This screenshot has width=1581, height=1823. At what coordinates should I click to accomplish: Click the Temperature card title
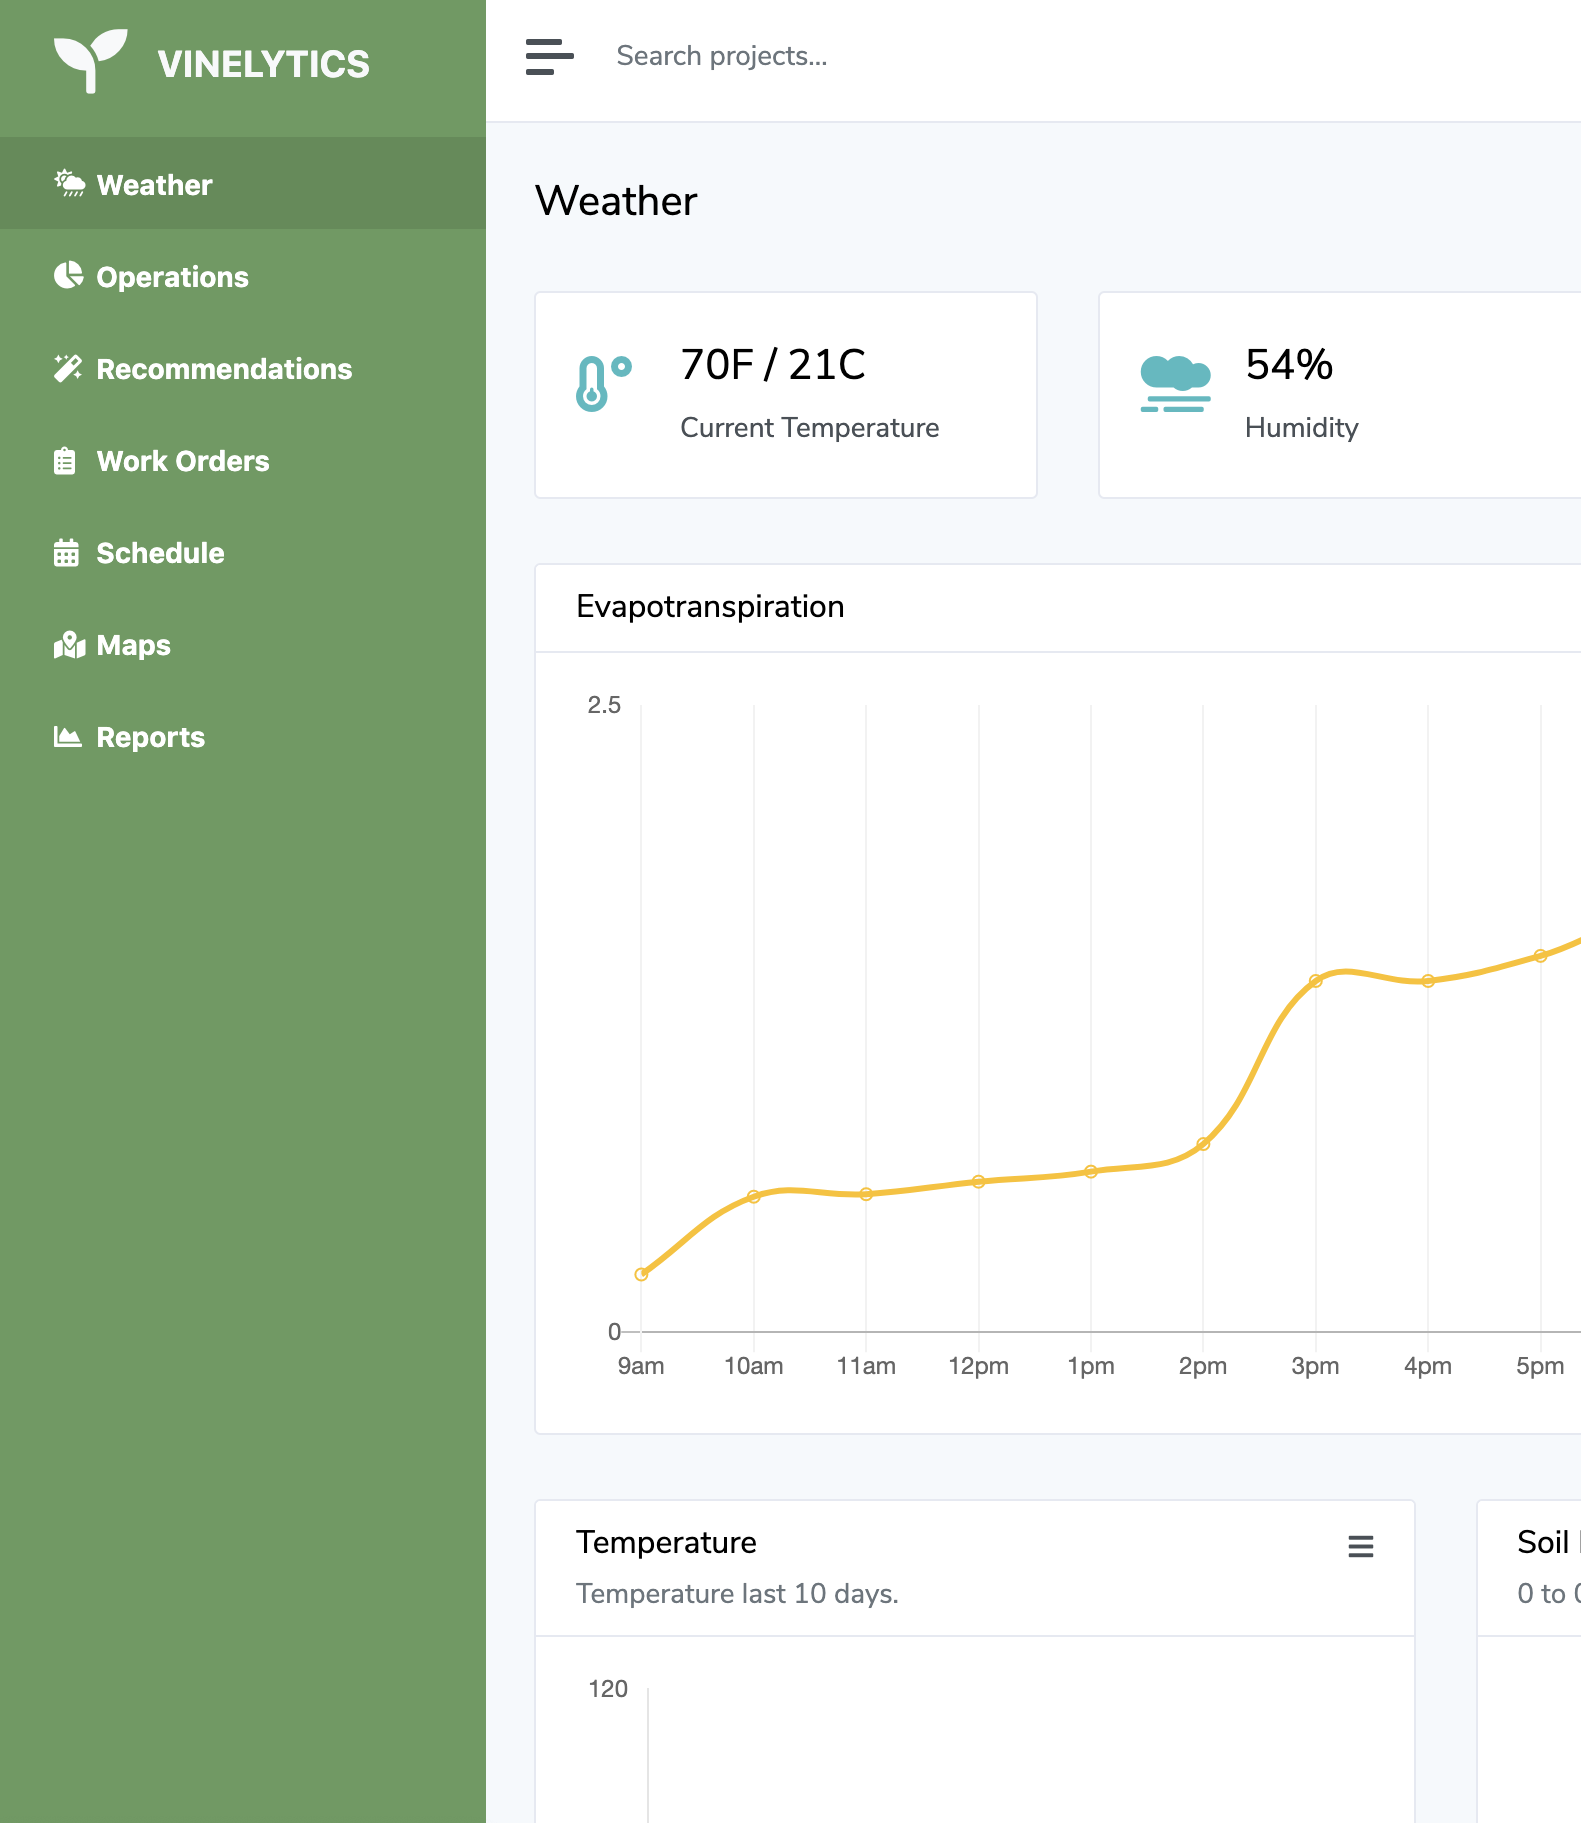click(666, 1542)
